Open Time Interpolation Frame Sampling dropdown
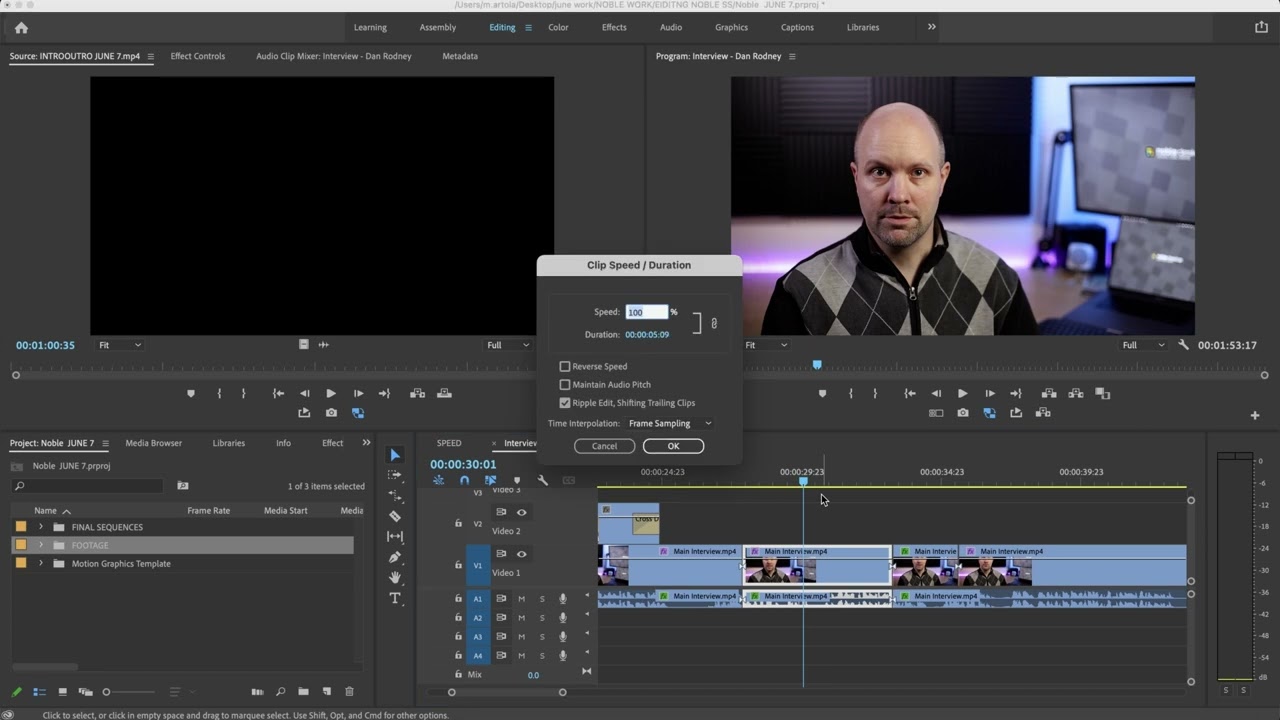This screenshot has width=1280, height=720. [x=670, y=423]
